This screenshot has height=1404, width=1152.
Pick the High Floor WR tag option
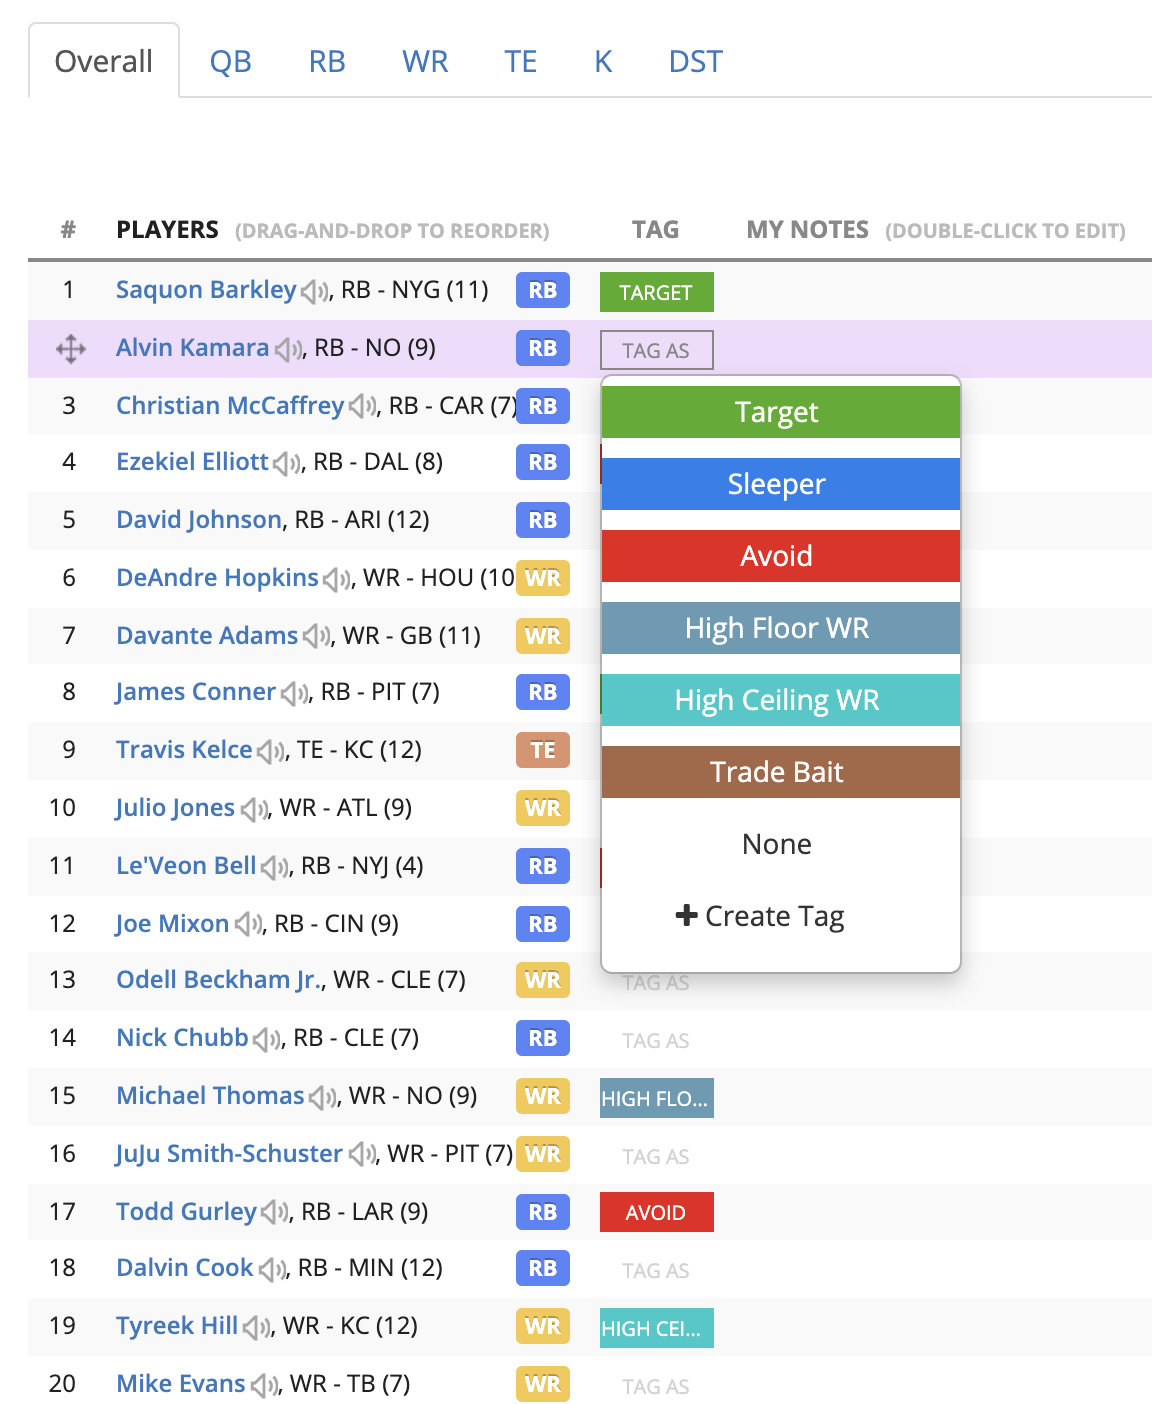[x=781, y=628]
